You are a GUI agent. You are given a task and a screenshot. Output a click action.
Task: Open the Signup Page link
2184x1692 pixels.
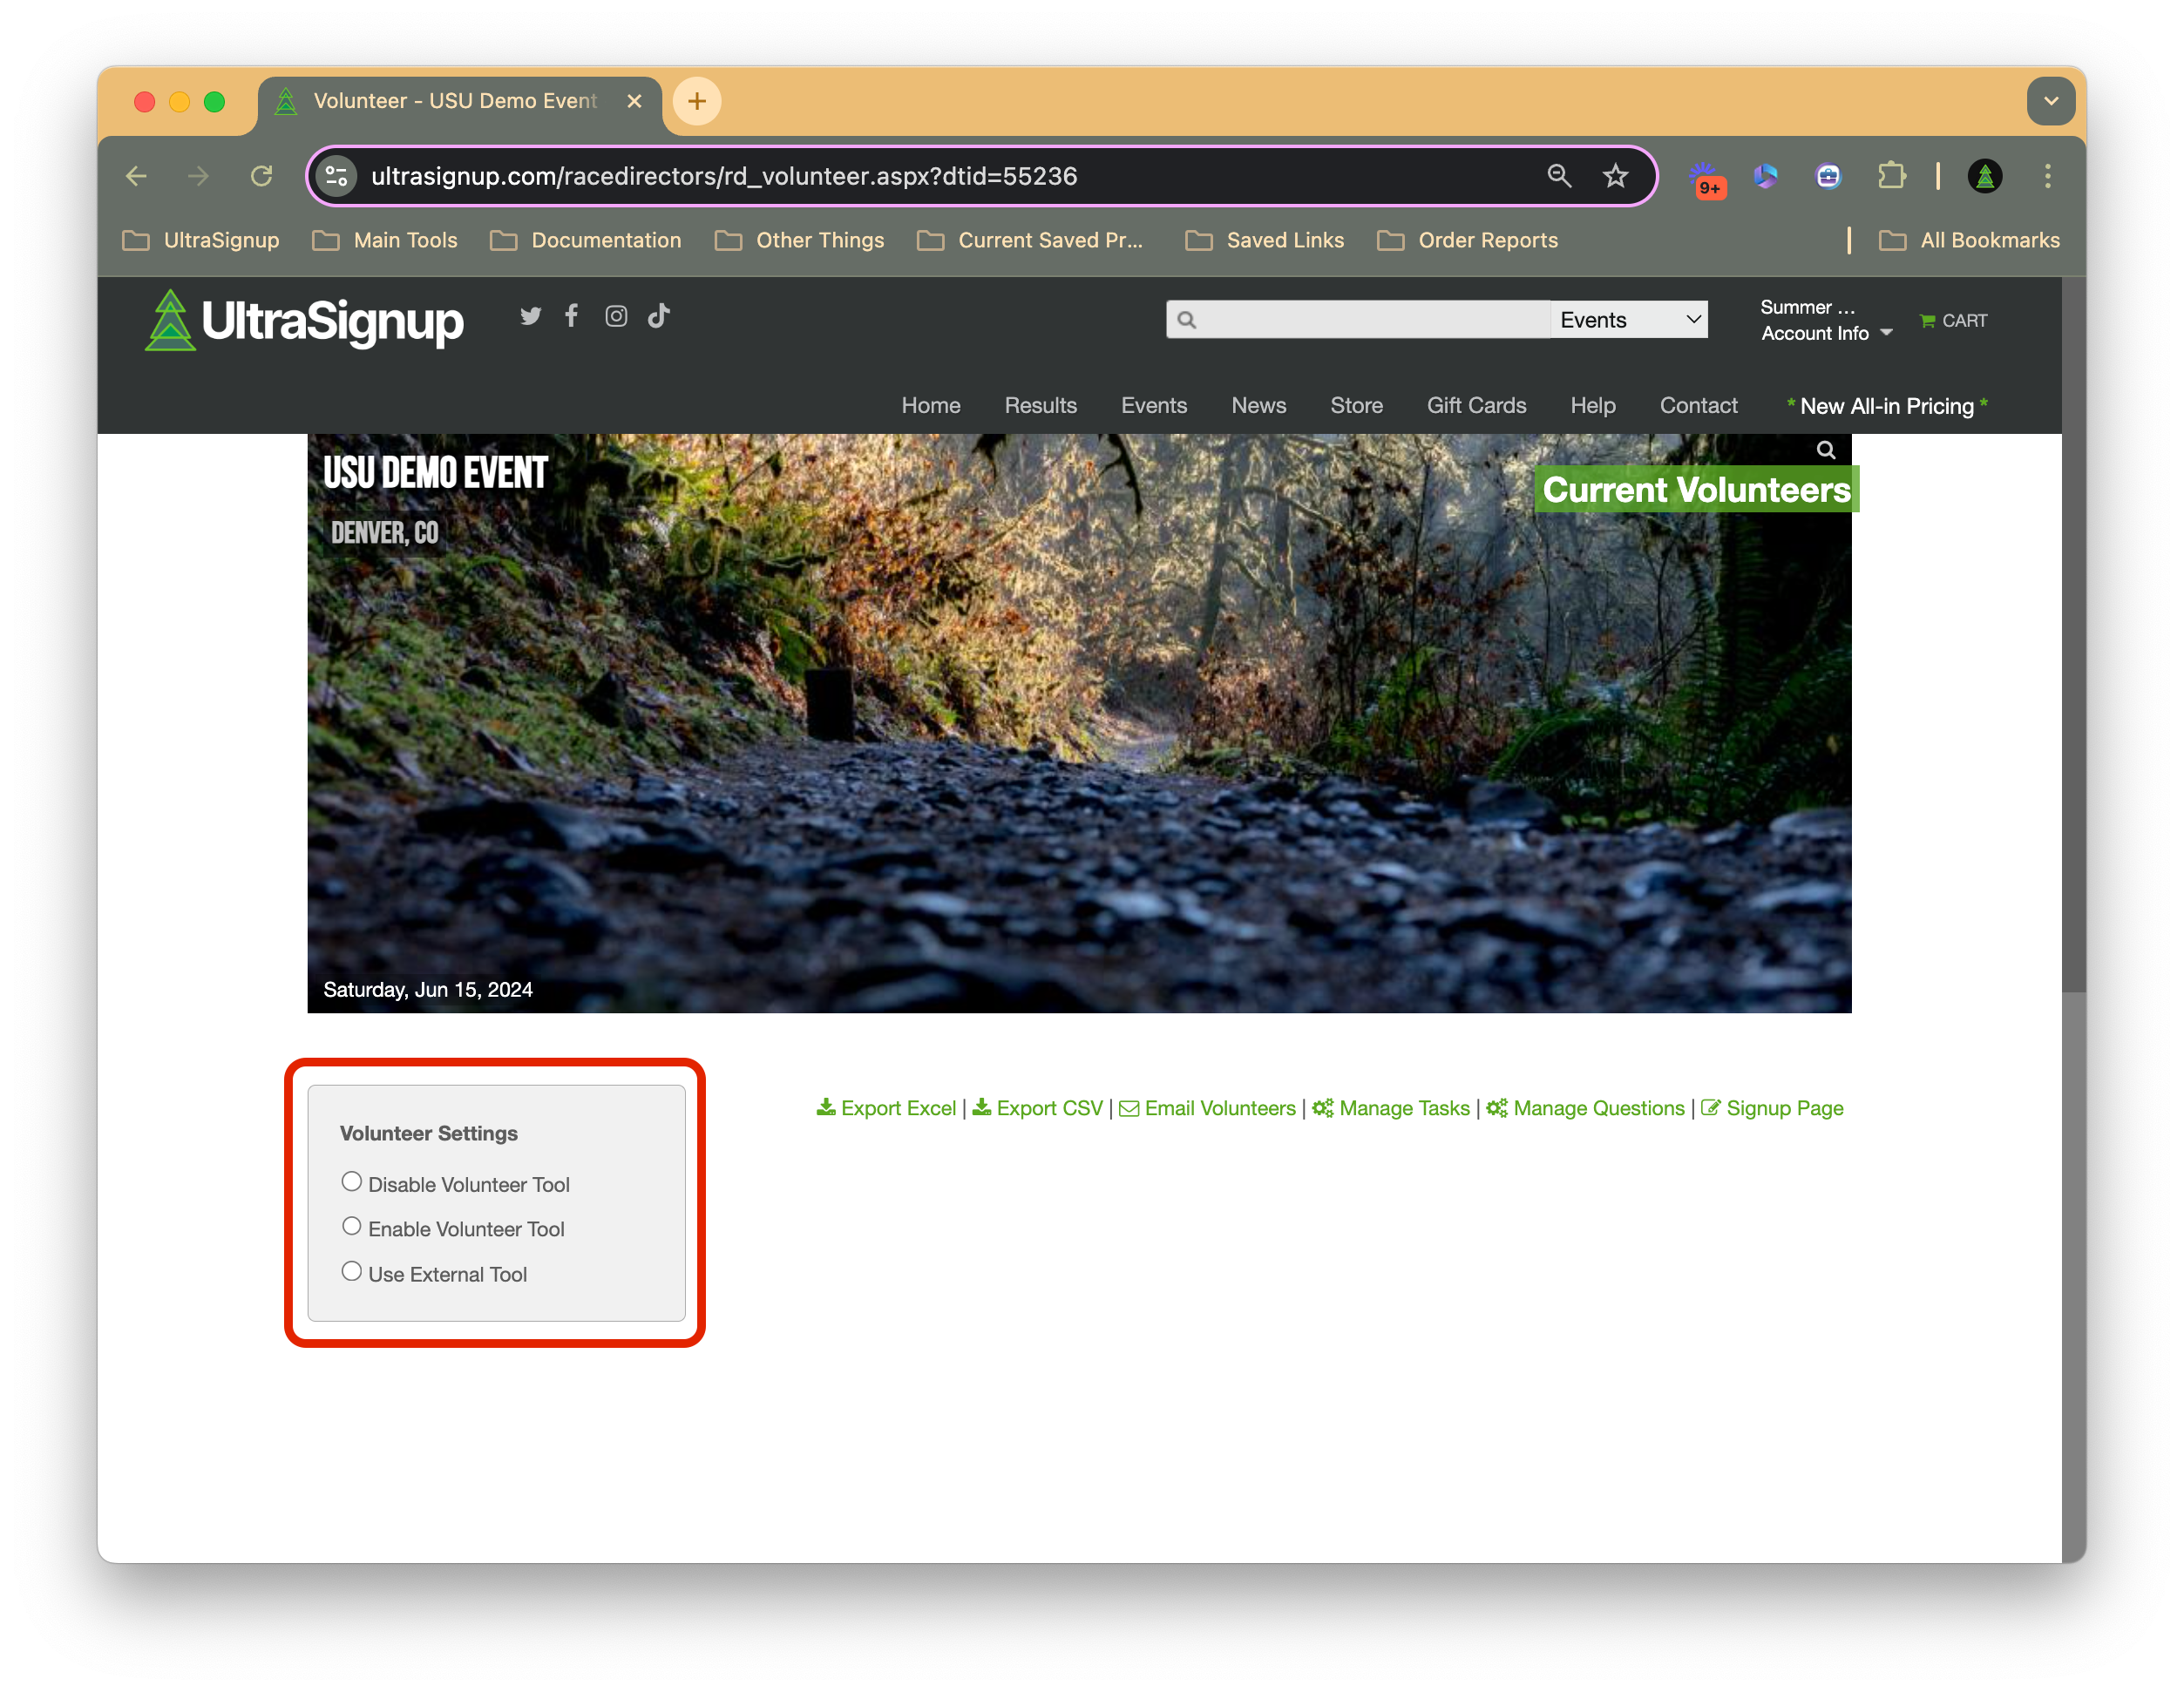point(1772,1108)
